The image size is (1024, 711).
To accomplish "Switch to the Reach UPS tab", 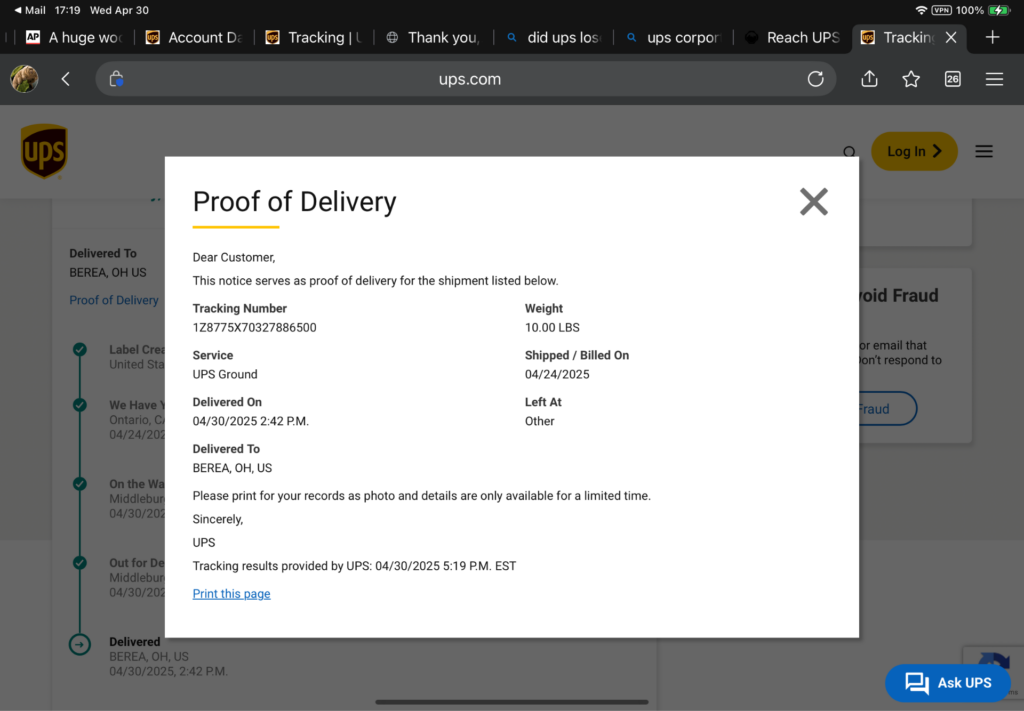I will point(793,37).
